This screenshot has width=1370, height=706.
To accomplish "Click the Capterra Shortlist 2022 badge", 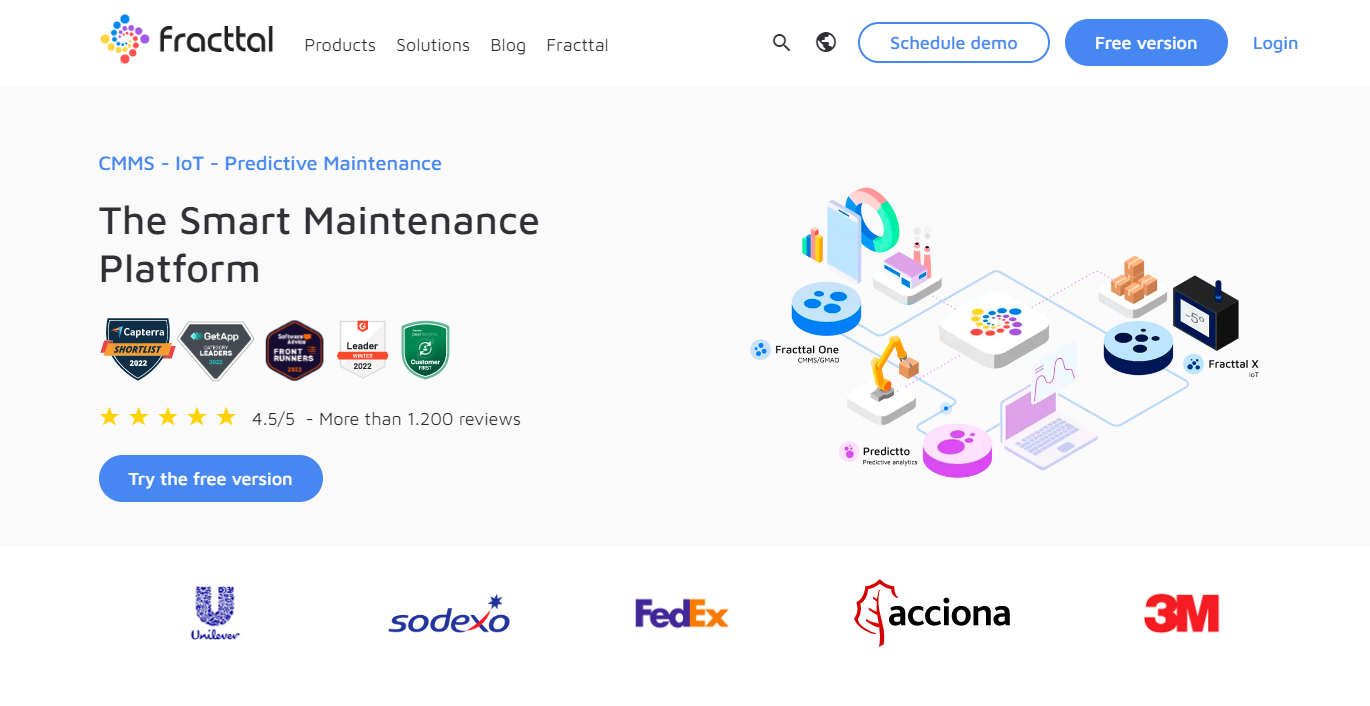I will [138, 349].
